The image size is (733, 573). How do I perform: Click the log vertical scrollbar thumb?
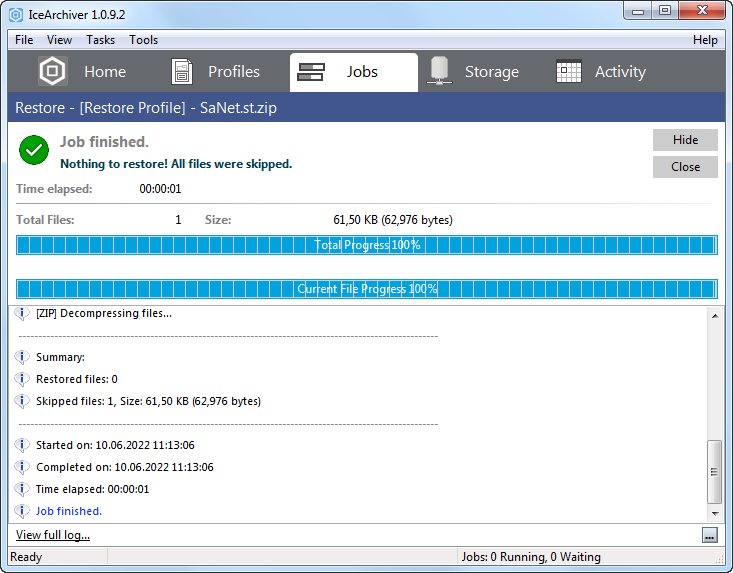point(715,472)
